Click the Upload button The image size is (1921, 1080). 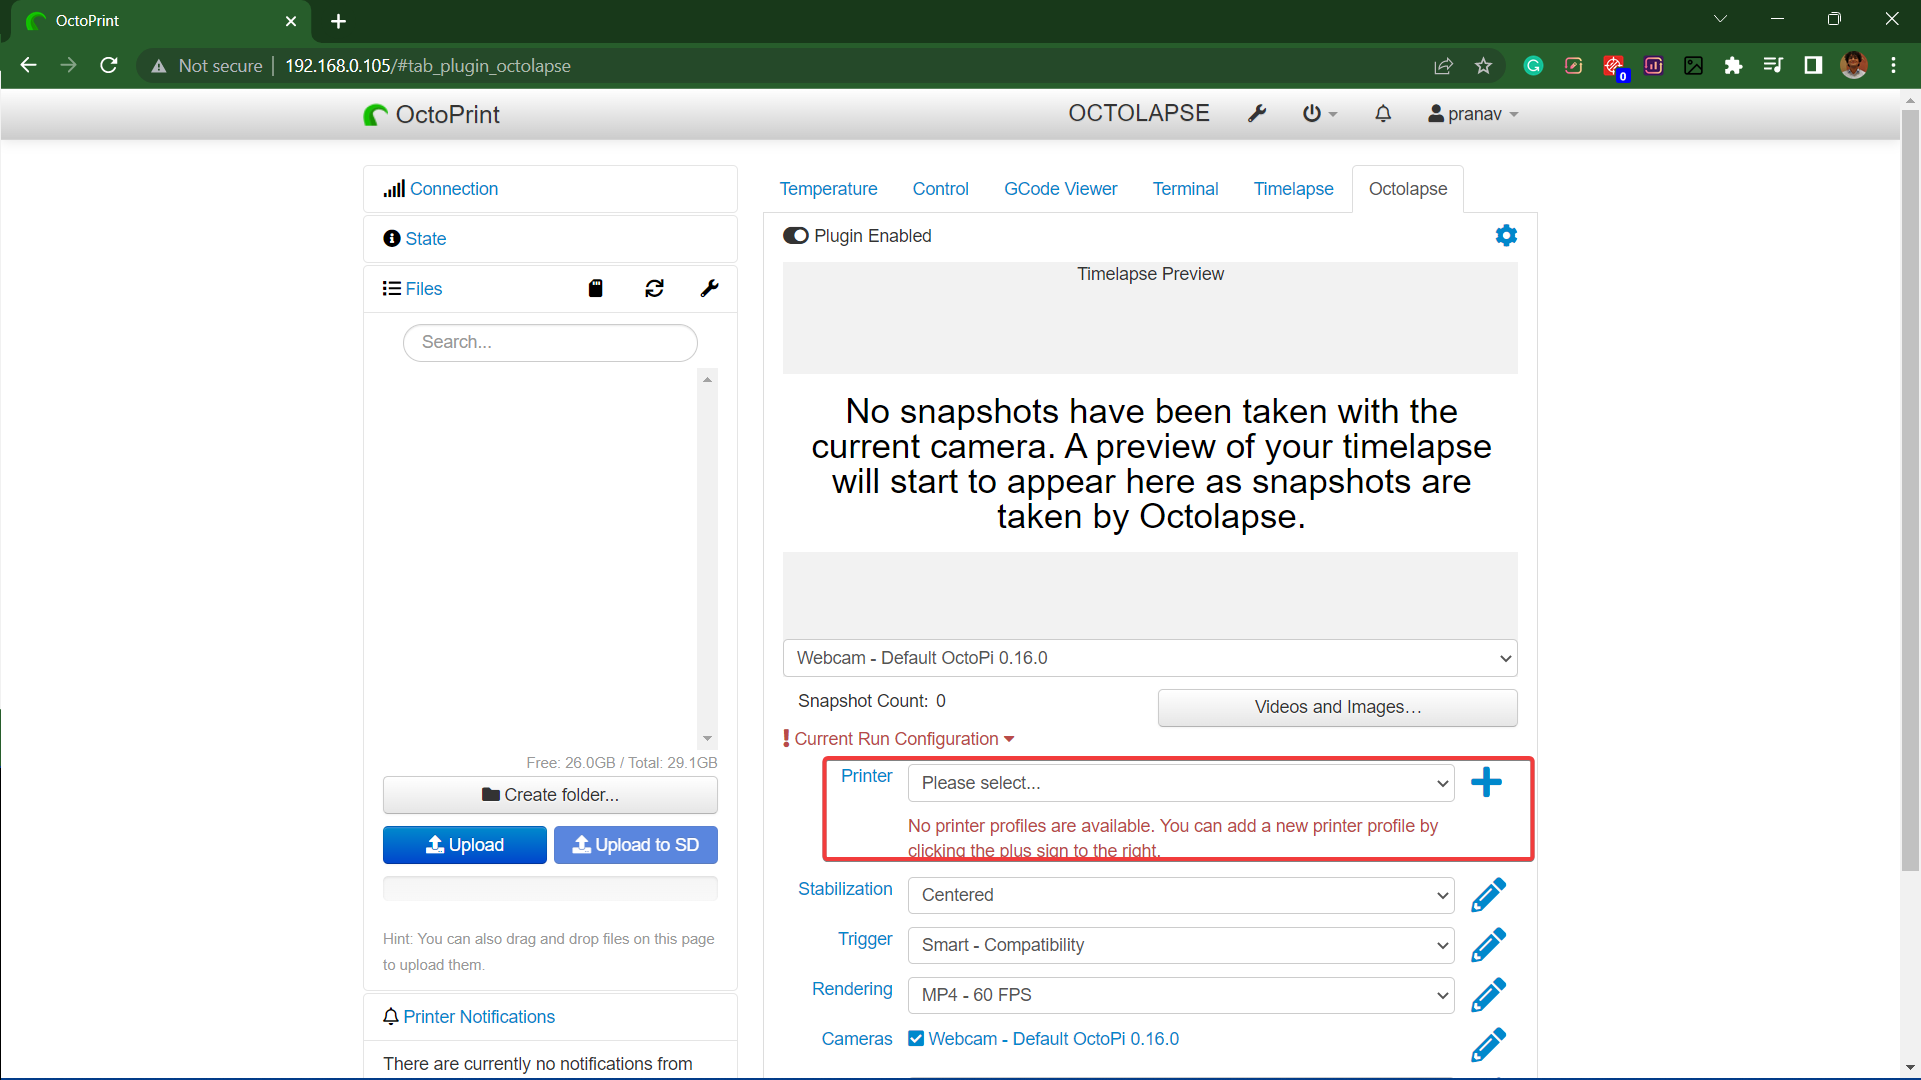click(x=465, y=845)
